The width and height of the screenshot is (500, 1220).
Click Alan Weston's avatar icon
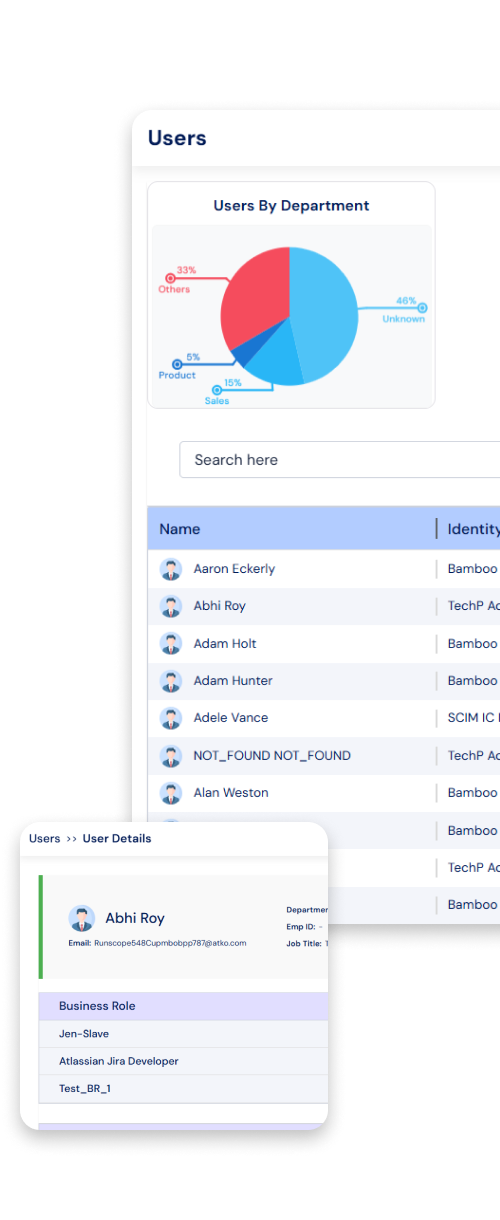click(x=171, y=793)
